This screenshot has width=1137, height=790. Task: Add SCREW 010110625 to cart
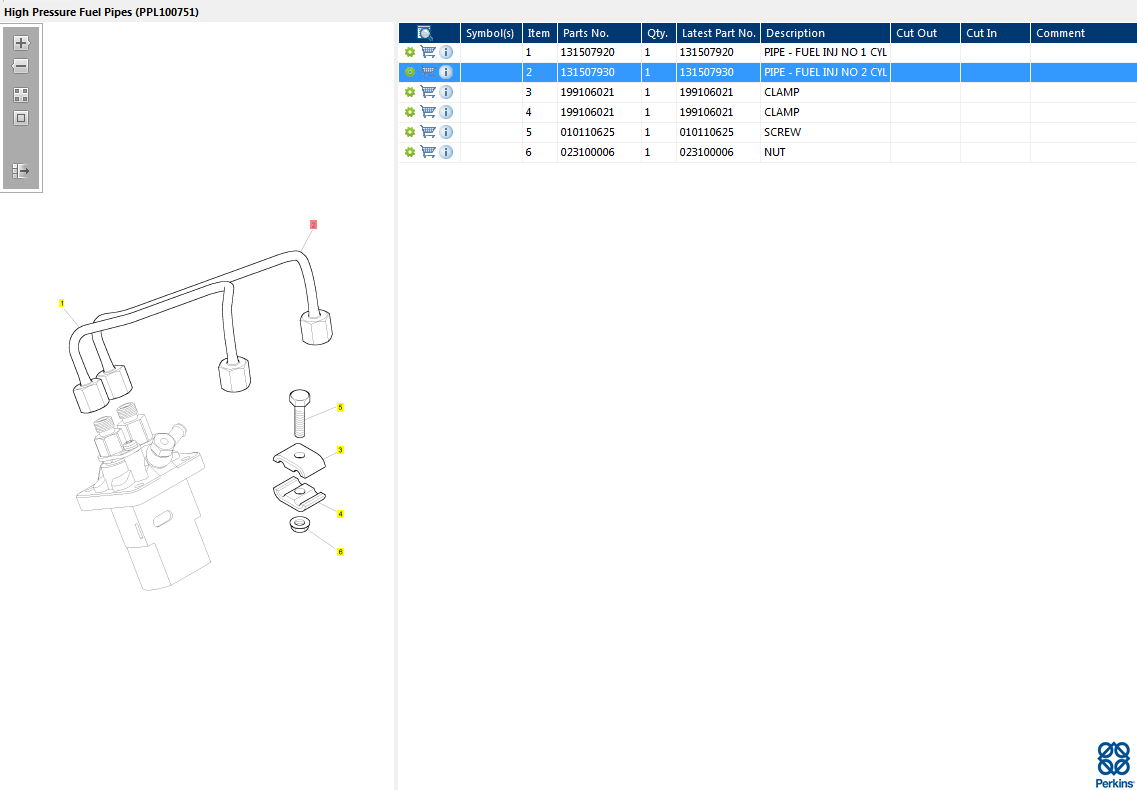click(428, 132)
